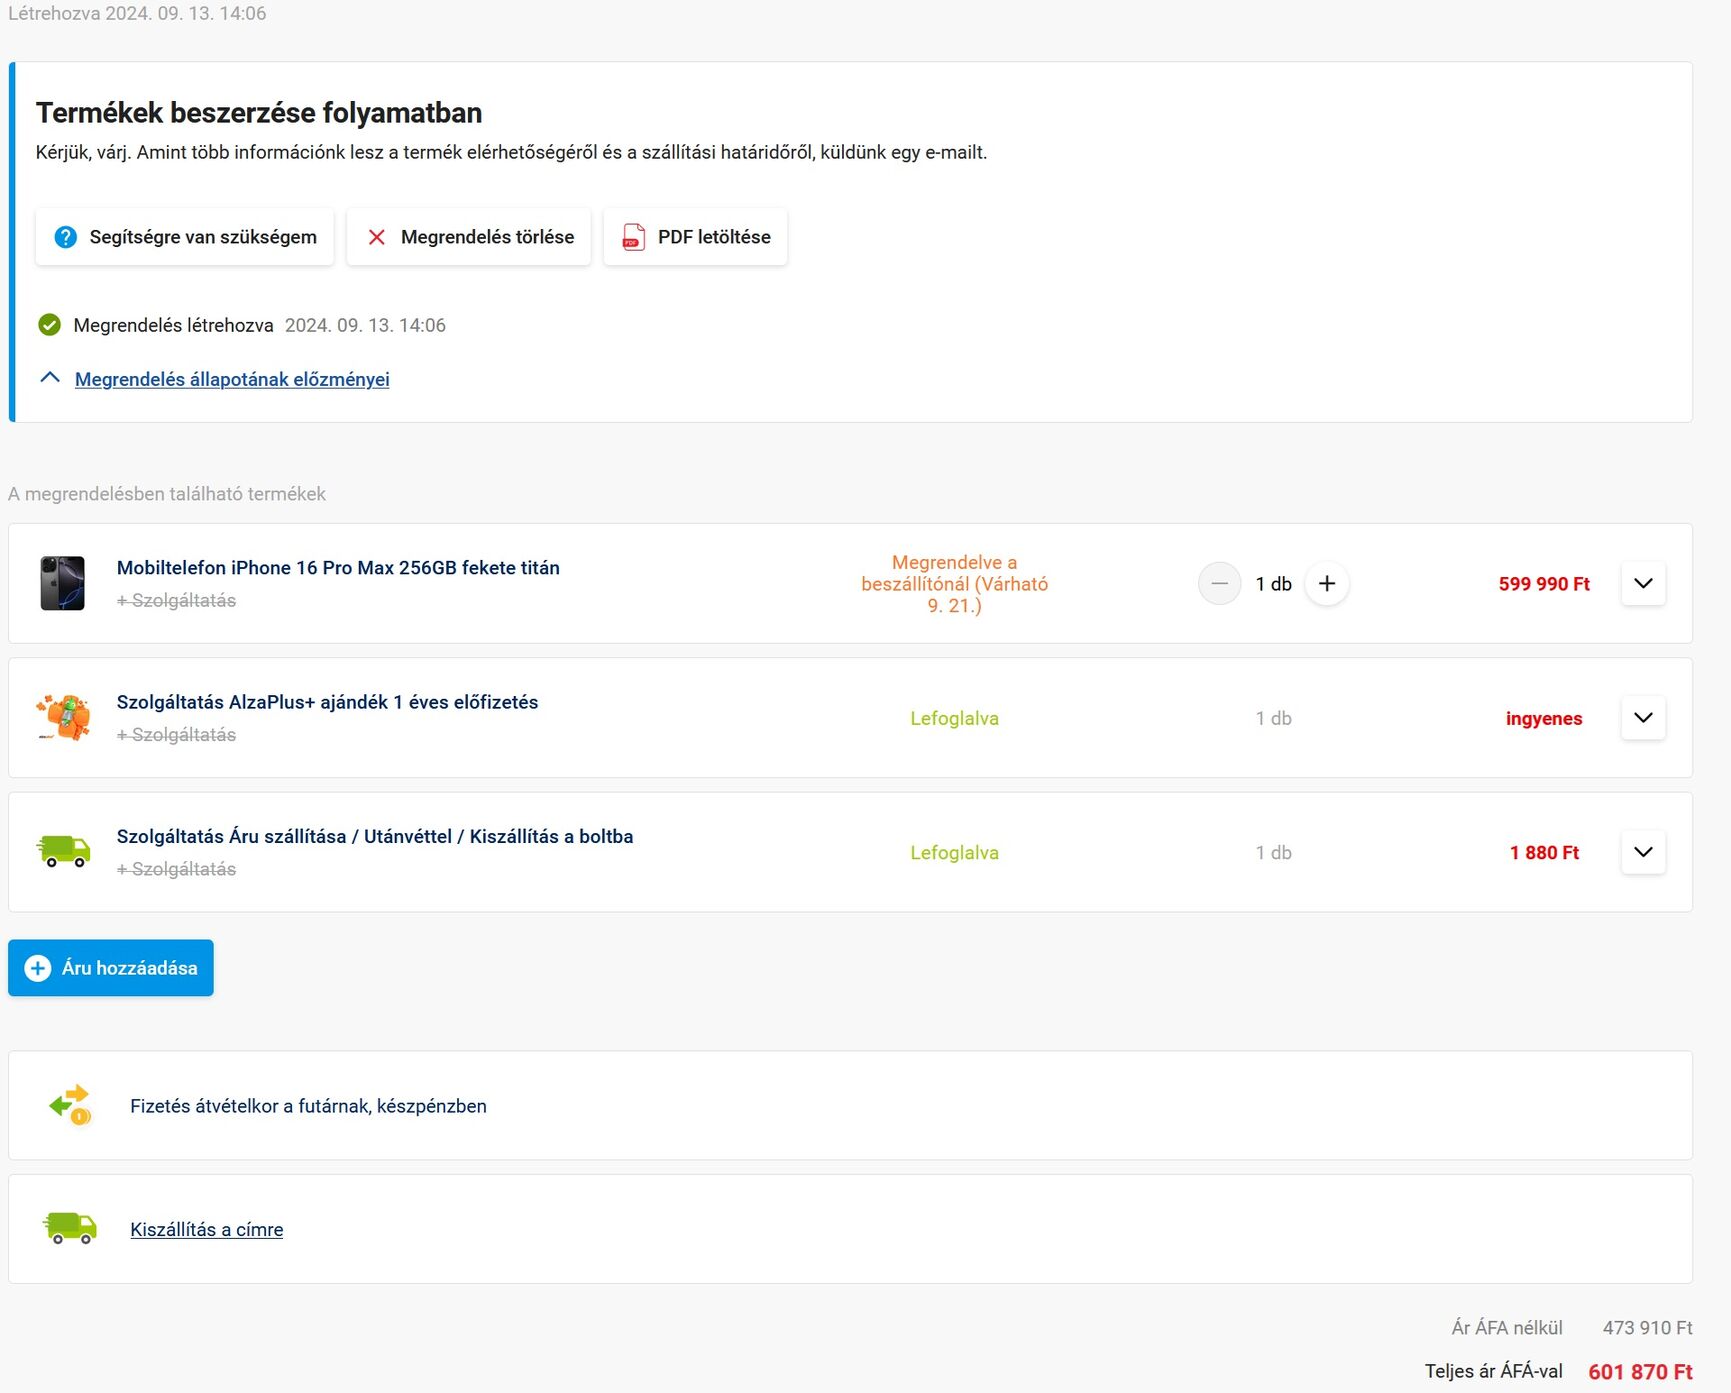Viewport: 1731px width, 1393px height.
Task: Click Szolgáltatás text under shipping row
Action: tap(177, 870)
